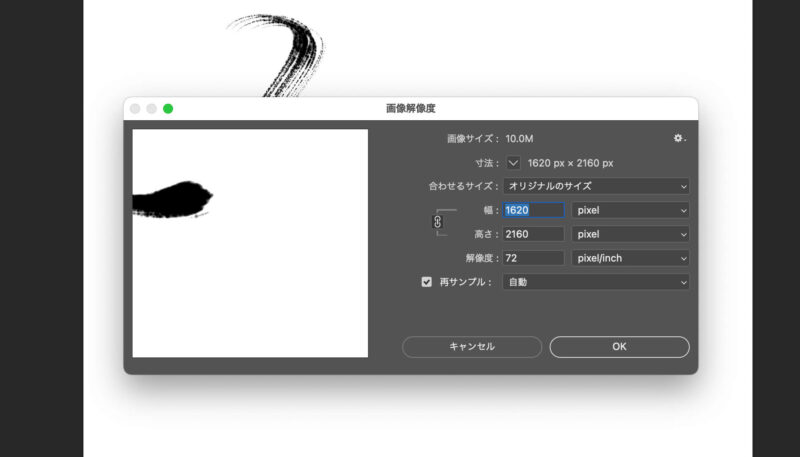Confirm with the OK button
Viewport: 800px width, 457px height.
[619, 347]
